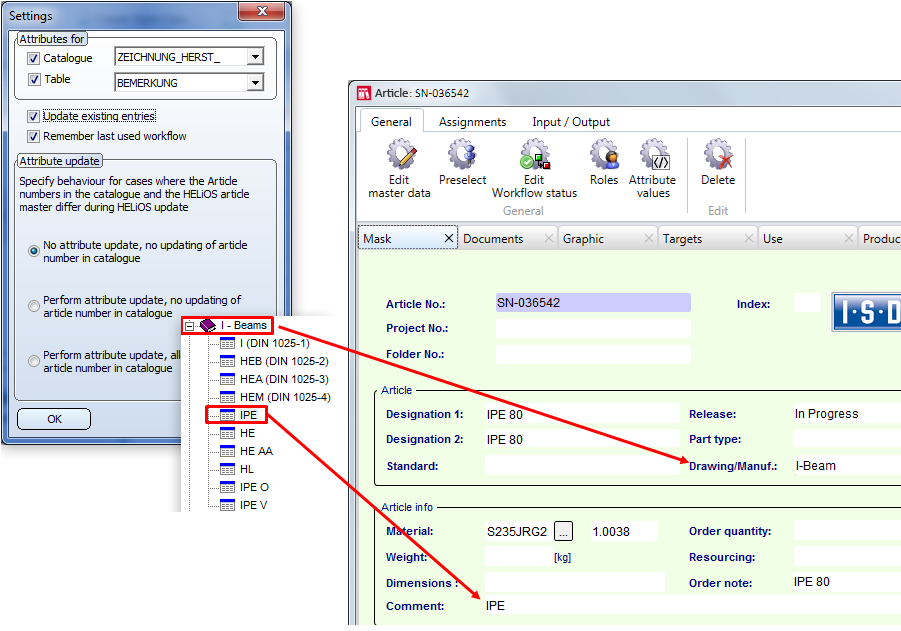This screenshot has height=631, width=901.
Task: Open material browse button next to S235JRG2
Action: point(563,532)
